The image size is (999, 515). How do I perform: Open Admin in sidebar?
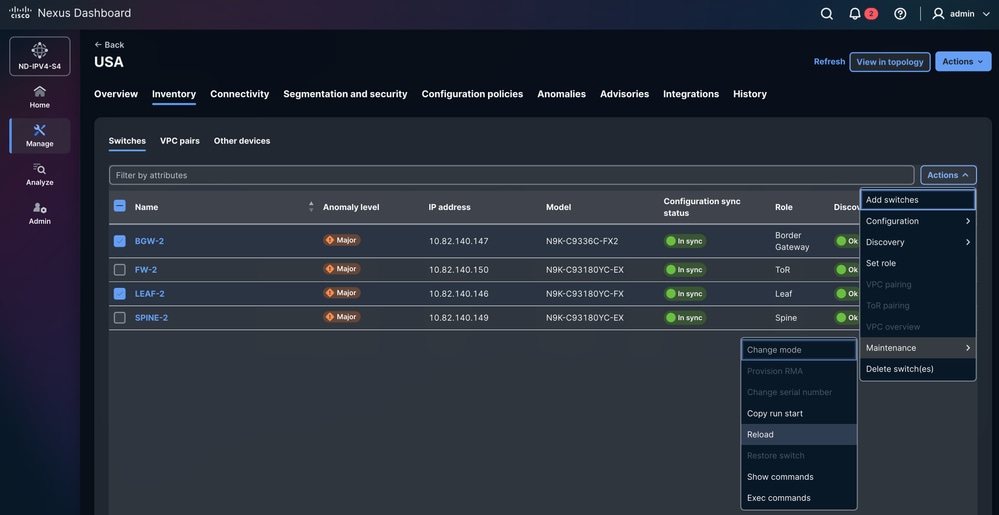[x=40, y=214]
